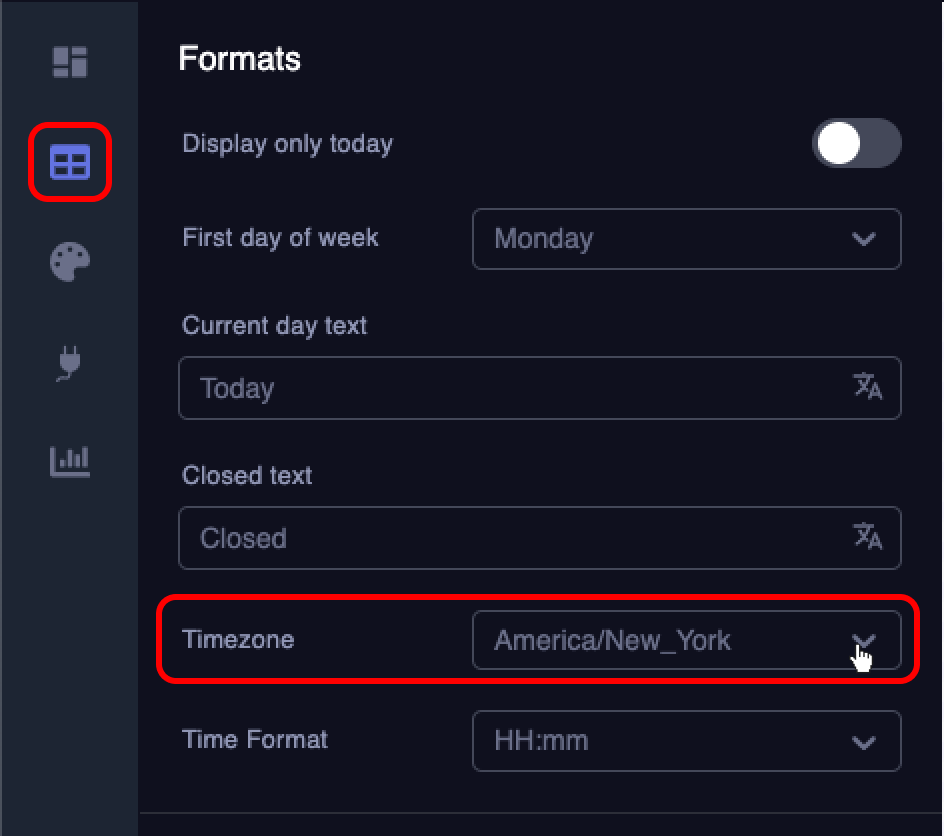Screen dimensions: 944x836
Task: Click into the Closed text input
Action: coord(539,537)
